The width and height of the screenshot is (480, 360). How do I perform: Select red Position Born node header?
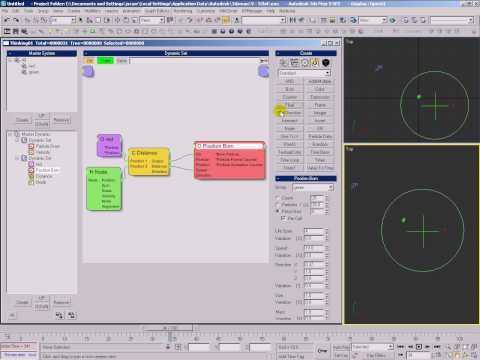[229, 146]
